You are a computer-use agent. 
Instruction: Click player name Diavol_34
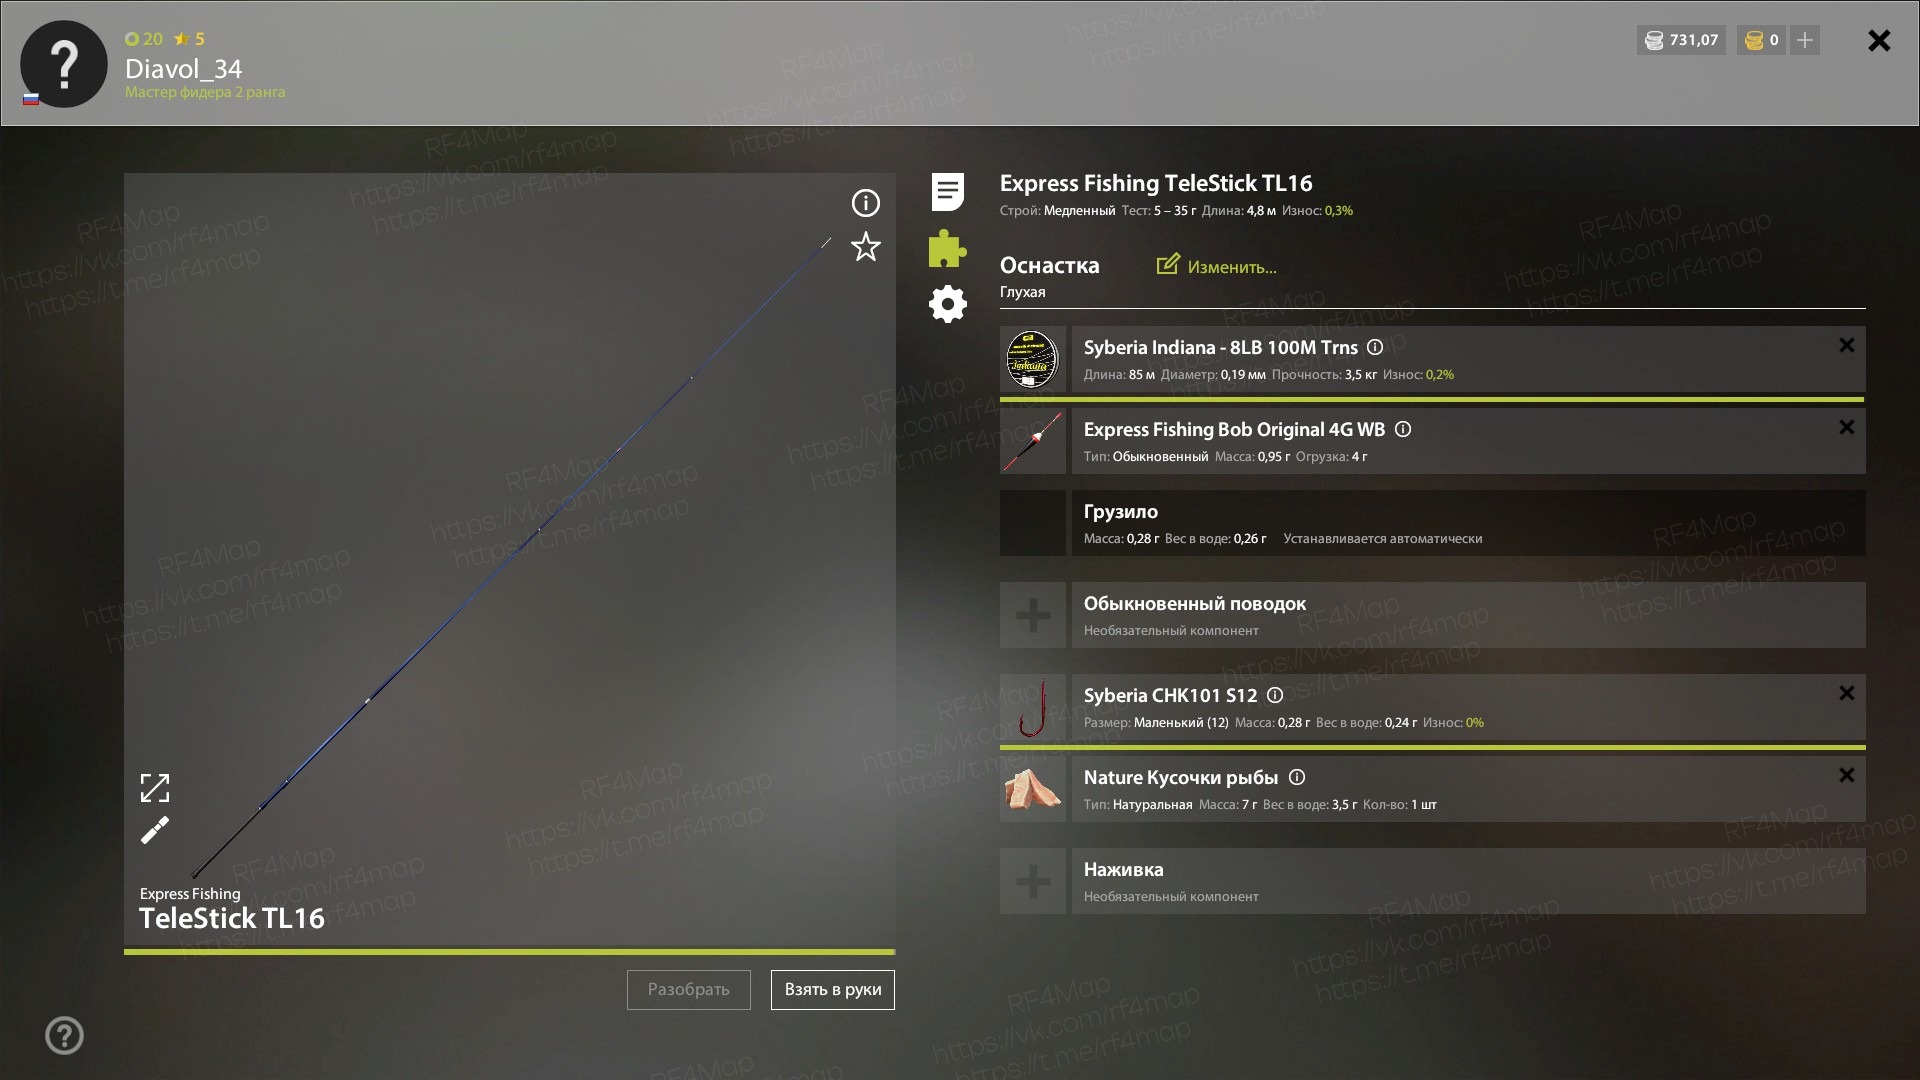[x=183, y=69]
